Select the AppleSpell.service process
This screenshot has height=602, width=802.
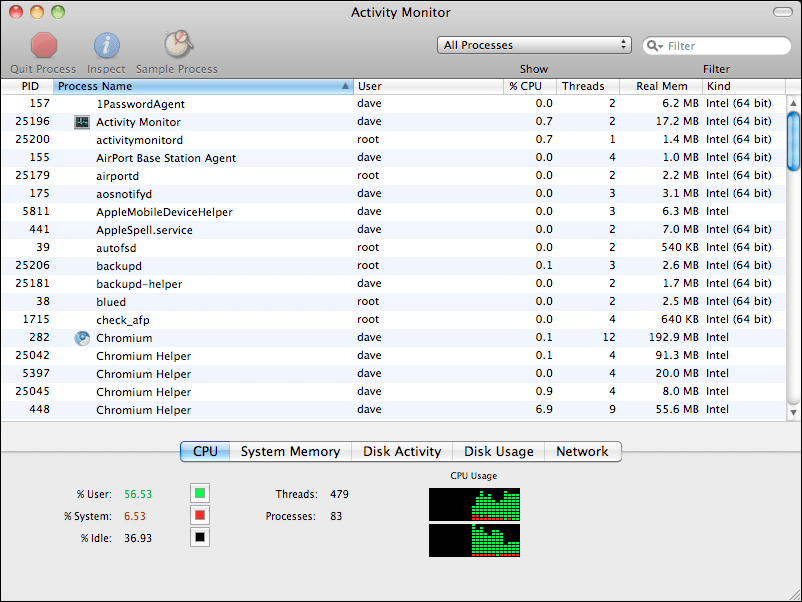point(393,230)
